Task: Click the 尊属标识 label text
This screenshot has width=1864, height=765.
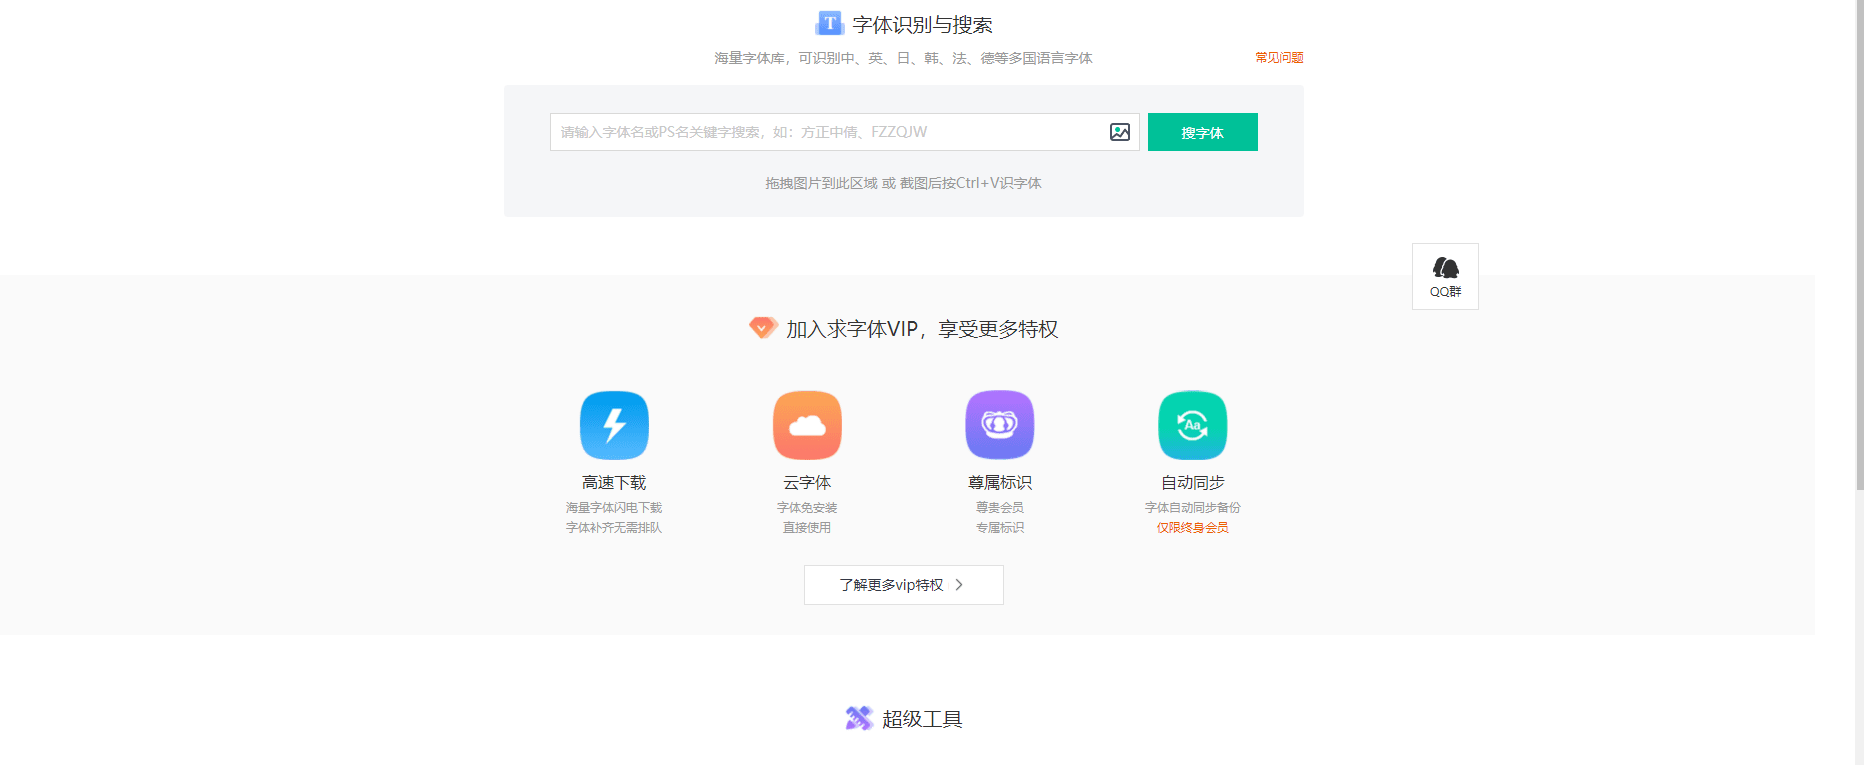Action: point(1000,483)
